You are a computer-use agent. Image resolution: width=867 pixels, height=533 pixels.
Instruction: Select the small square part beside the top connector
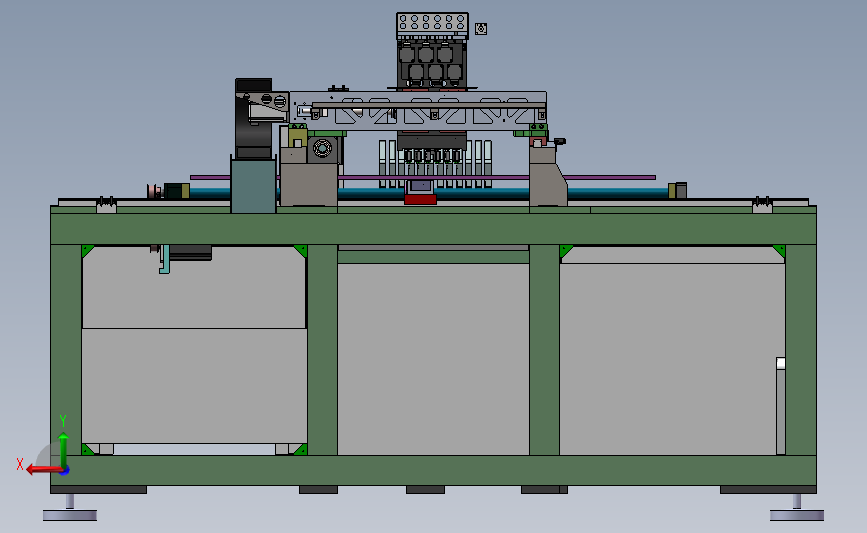(x=481, y=29)
